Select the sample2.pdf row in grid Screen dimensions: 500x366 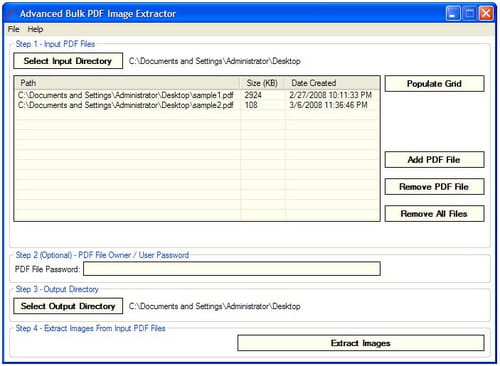[197, 105]
